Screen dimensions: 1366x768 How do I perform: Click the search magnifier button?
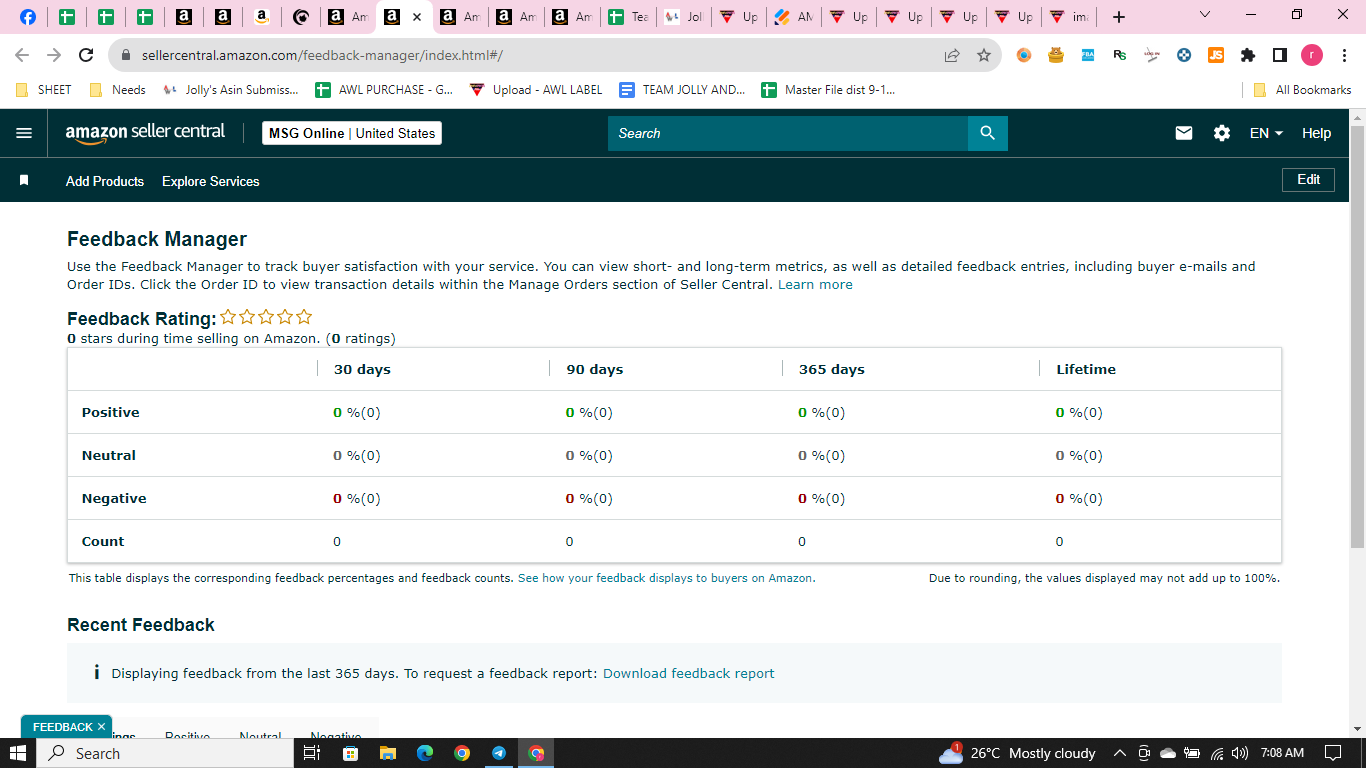pyautogui.click(x=987, y=133)
